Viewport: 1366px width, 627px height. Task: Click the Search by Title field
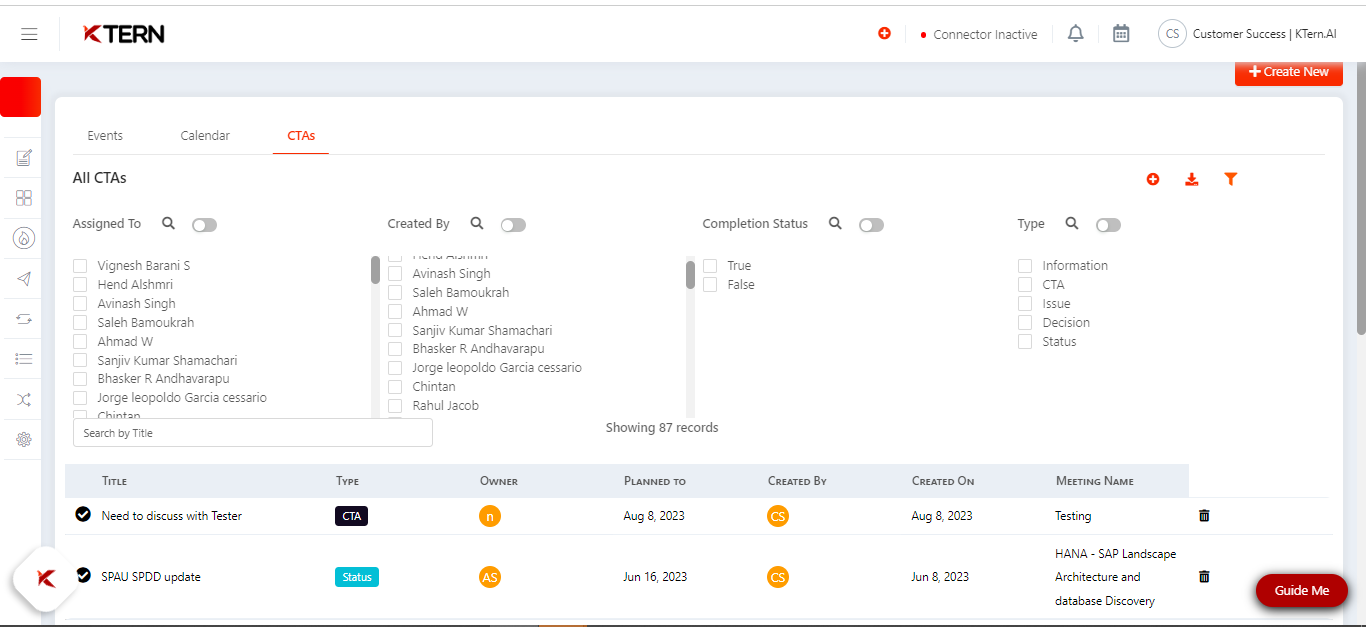point(253,433)
